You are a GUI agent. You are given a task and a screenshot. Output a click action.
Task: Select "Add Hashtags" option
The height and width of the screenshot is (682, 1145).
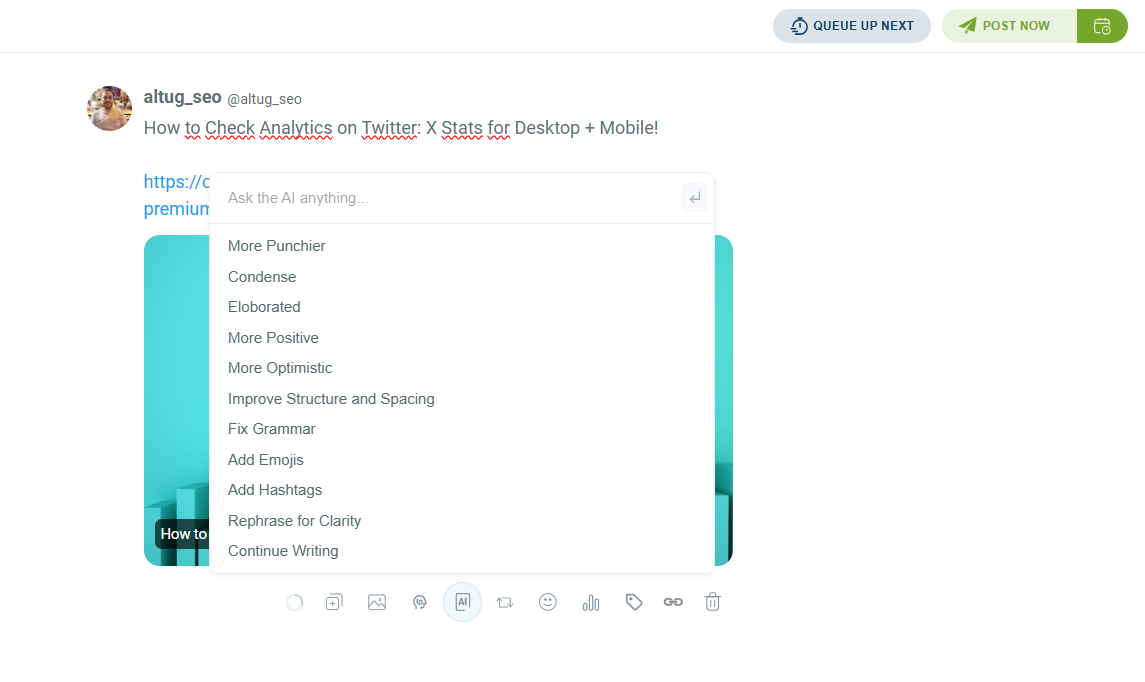275,489
